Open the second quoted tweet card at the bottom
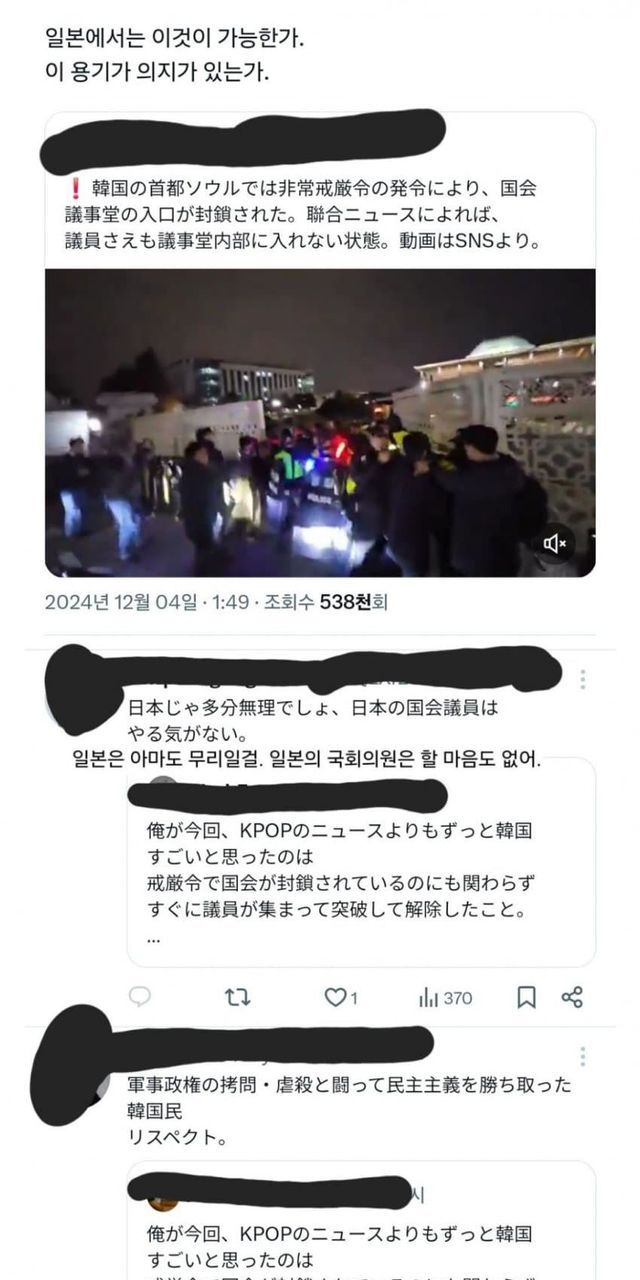 (x=361, y=1220)
